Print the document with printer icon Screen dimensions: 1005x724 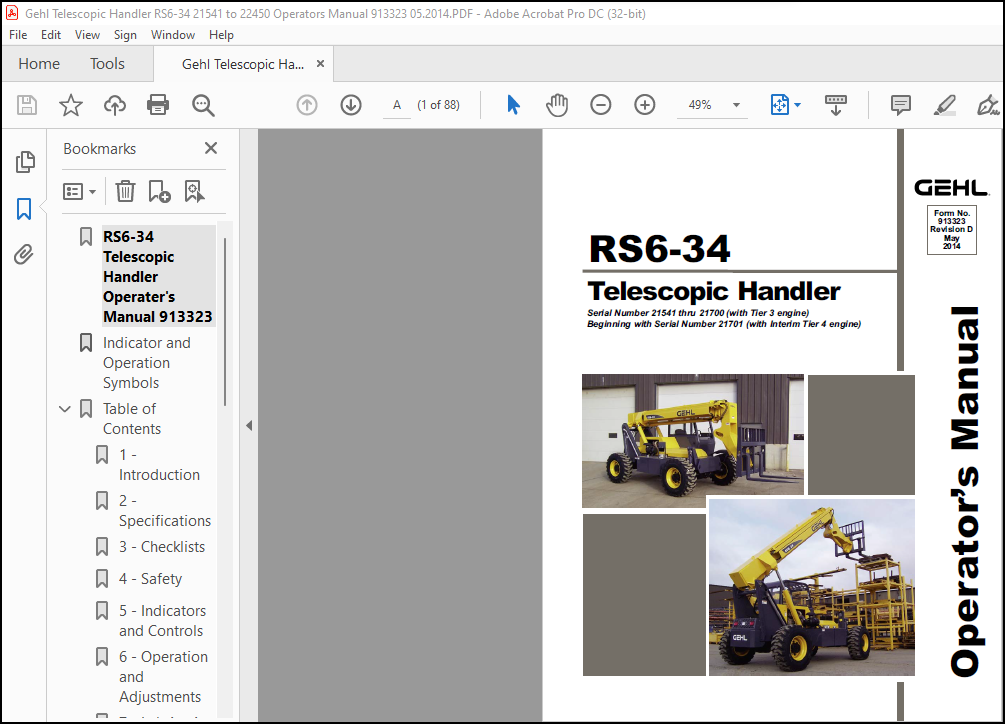[x=158, y=105]
